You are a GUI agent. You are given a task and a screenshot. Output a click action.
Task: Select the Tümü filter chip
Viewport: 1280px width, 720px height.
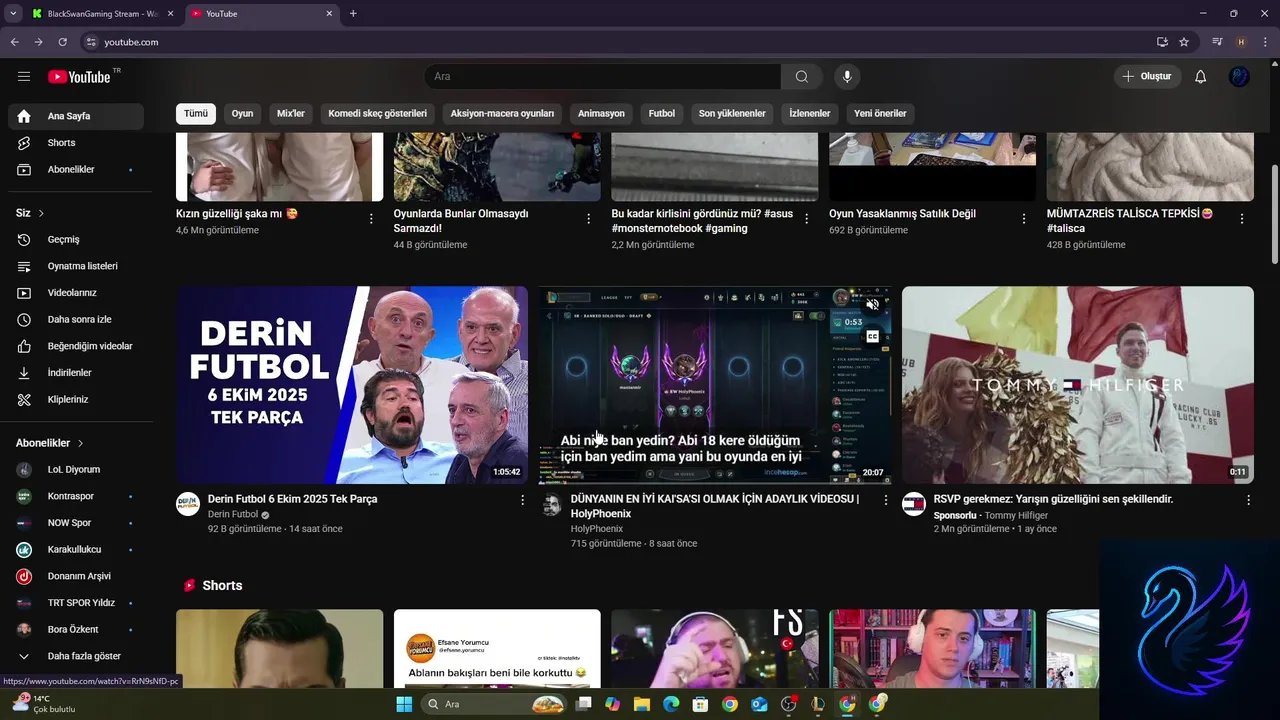196,114
